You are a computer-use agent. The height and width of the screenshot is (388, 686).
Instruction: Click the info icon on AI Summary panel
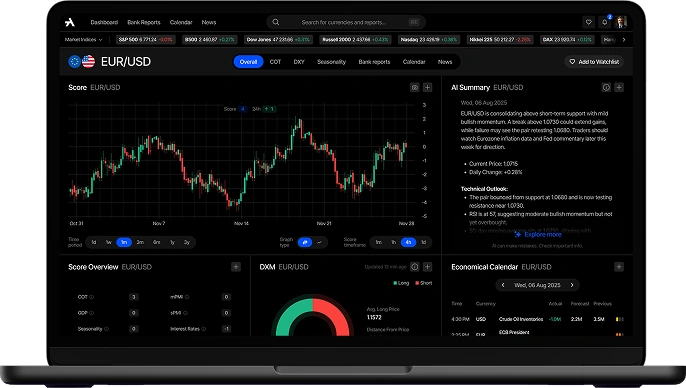[606, 87]
